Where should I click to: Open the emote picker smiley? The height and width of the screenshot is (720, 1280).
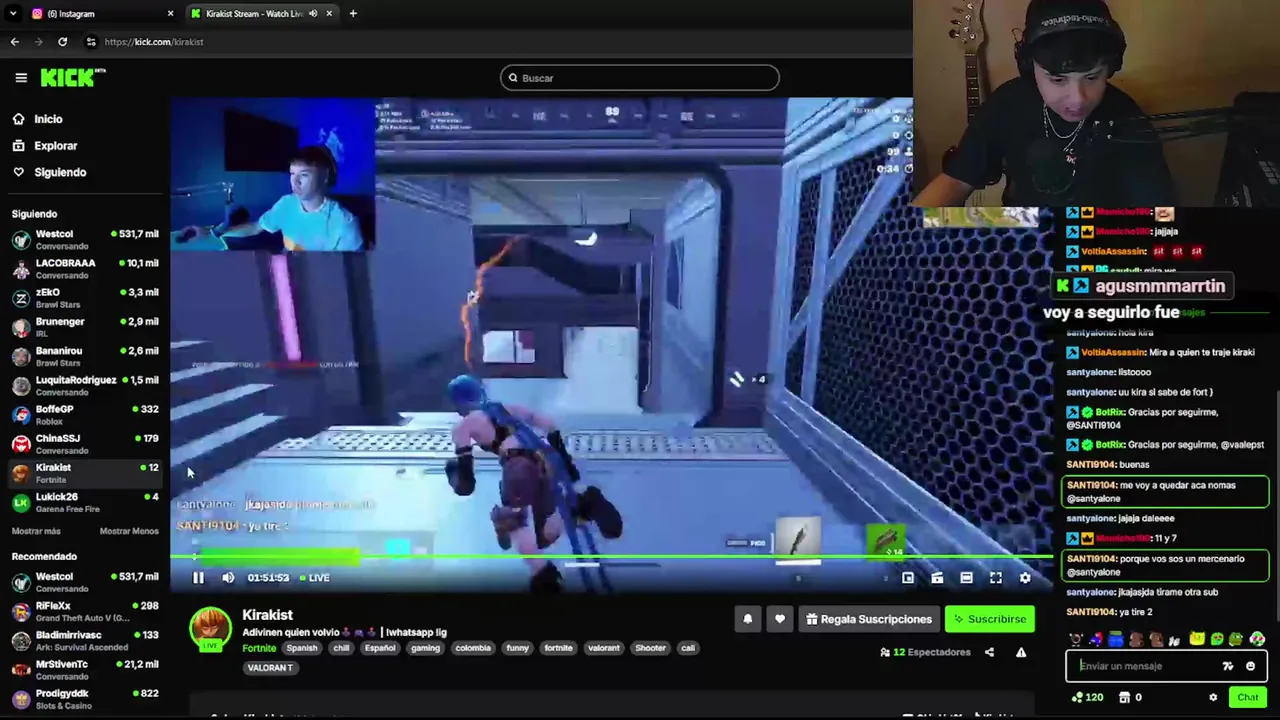coord(1250,666)
